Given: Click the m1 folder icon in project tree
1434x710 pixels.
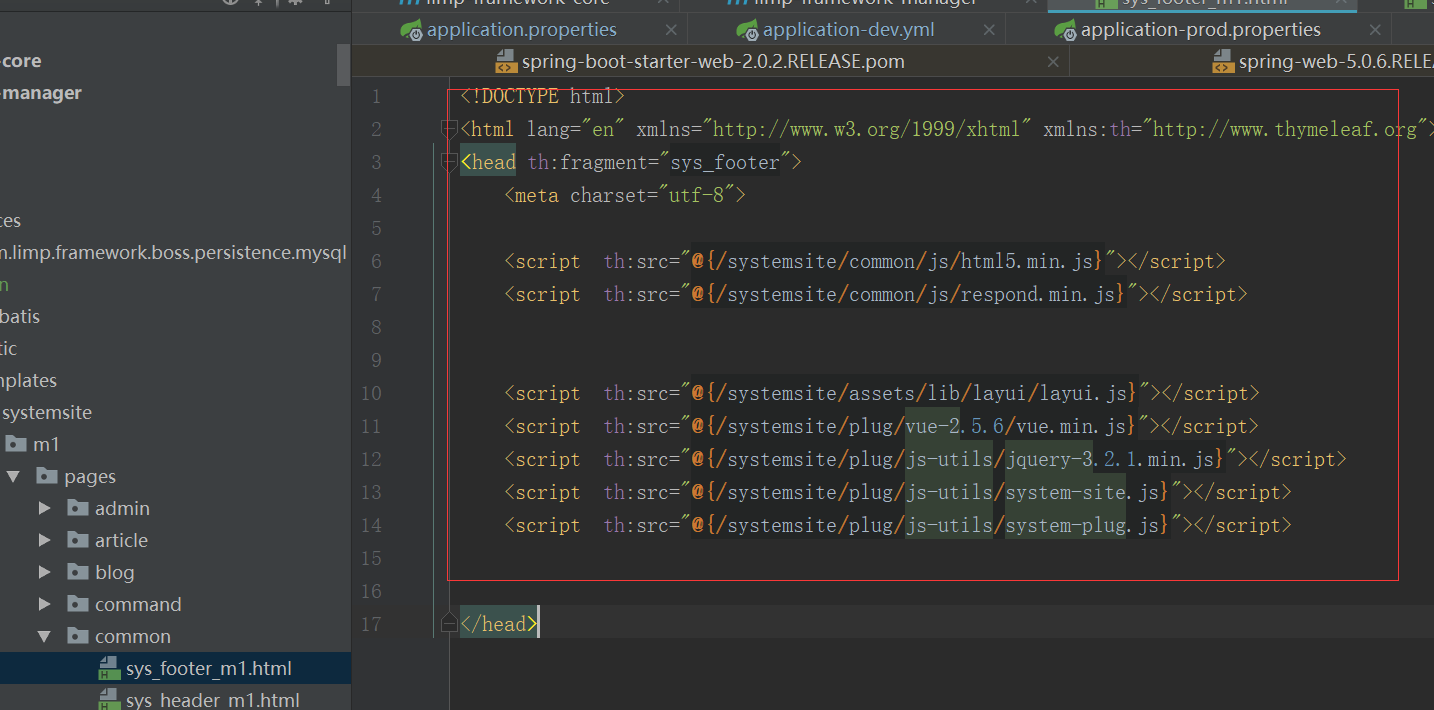Looking at the screenshot, I should tap(15, 444).
